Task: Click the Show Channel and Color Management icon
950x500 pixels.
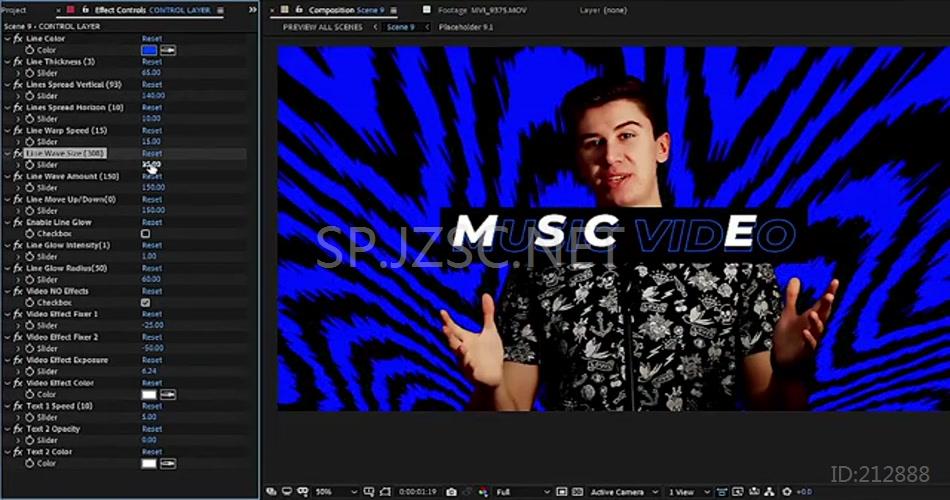Action: tap(483, 492)
